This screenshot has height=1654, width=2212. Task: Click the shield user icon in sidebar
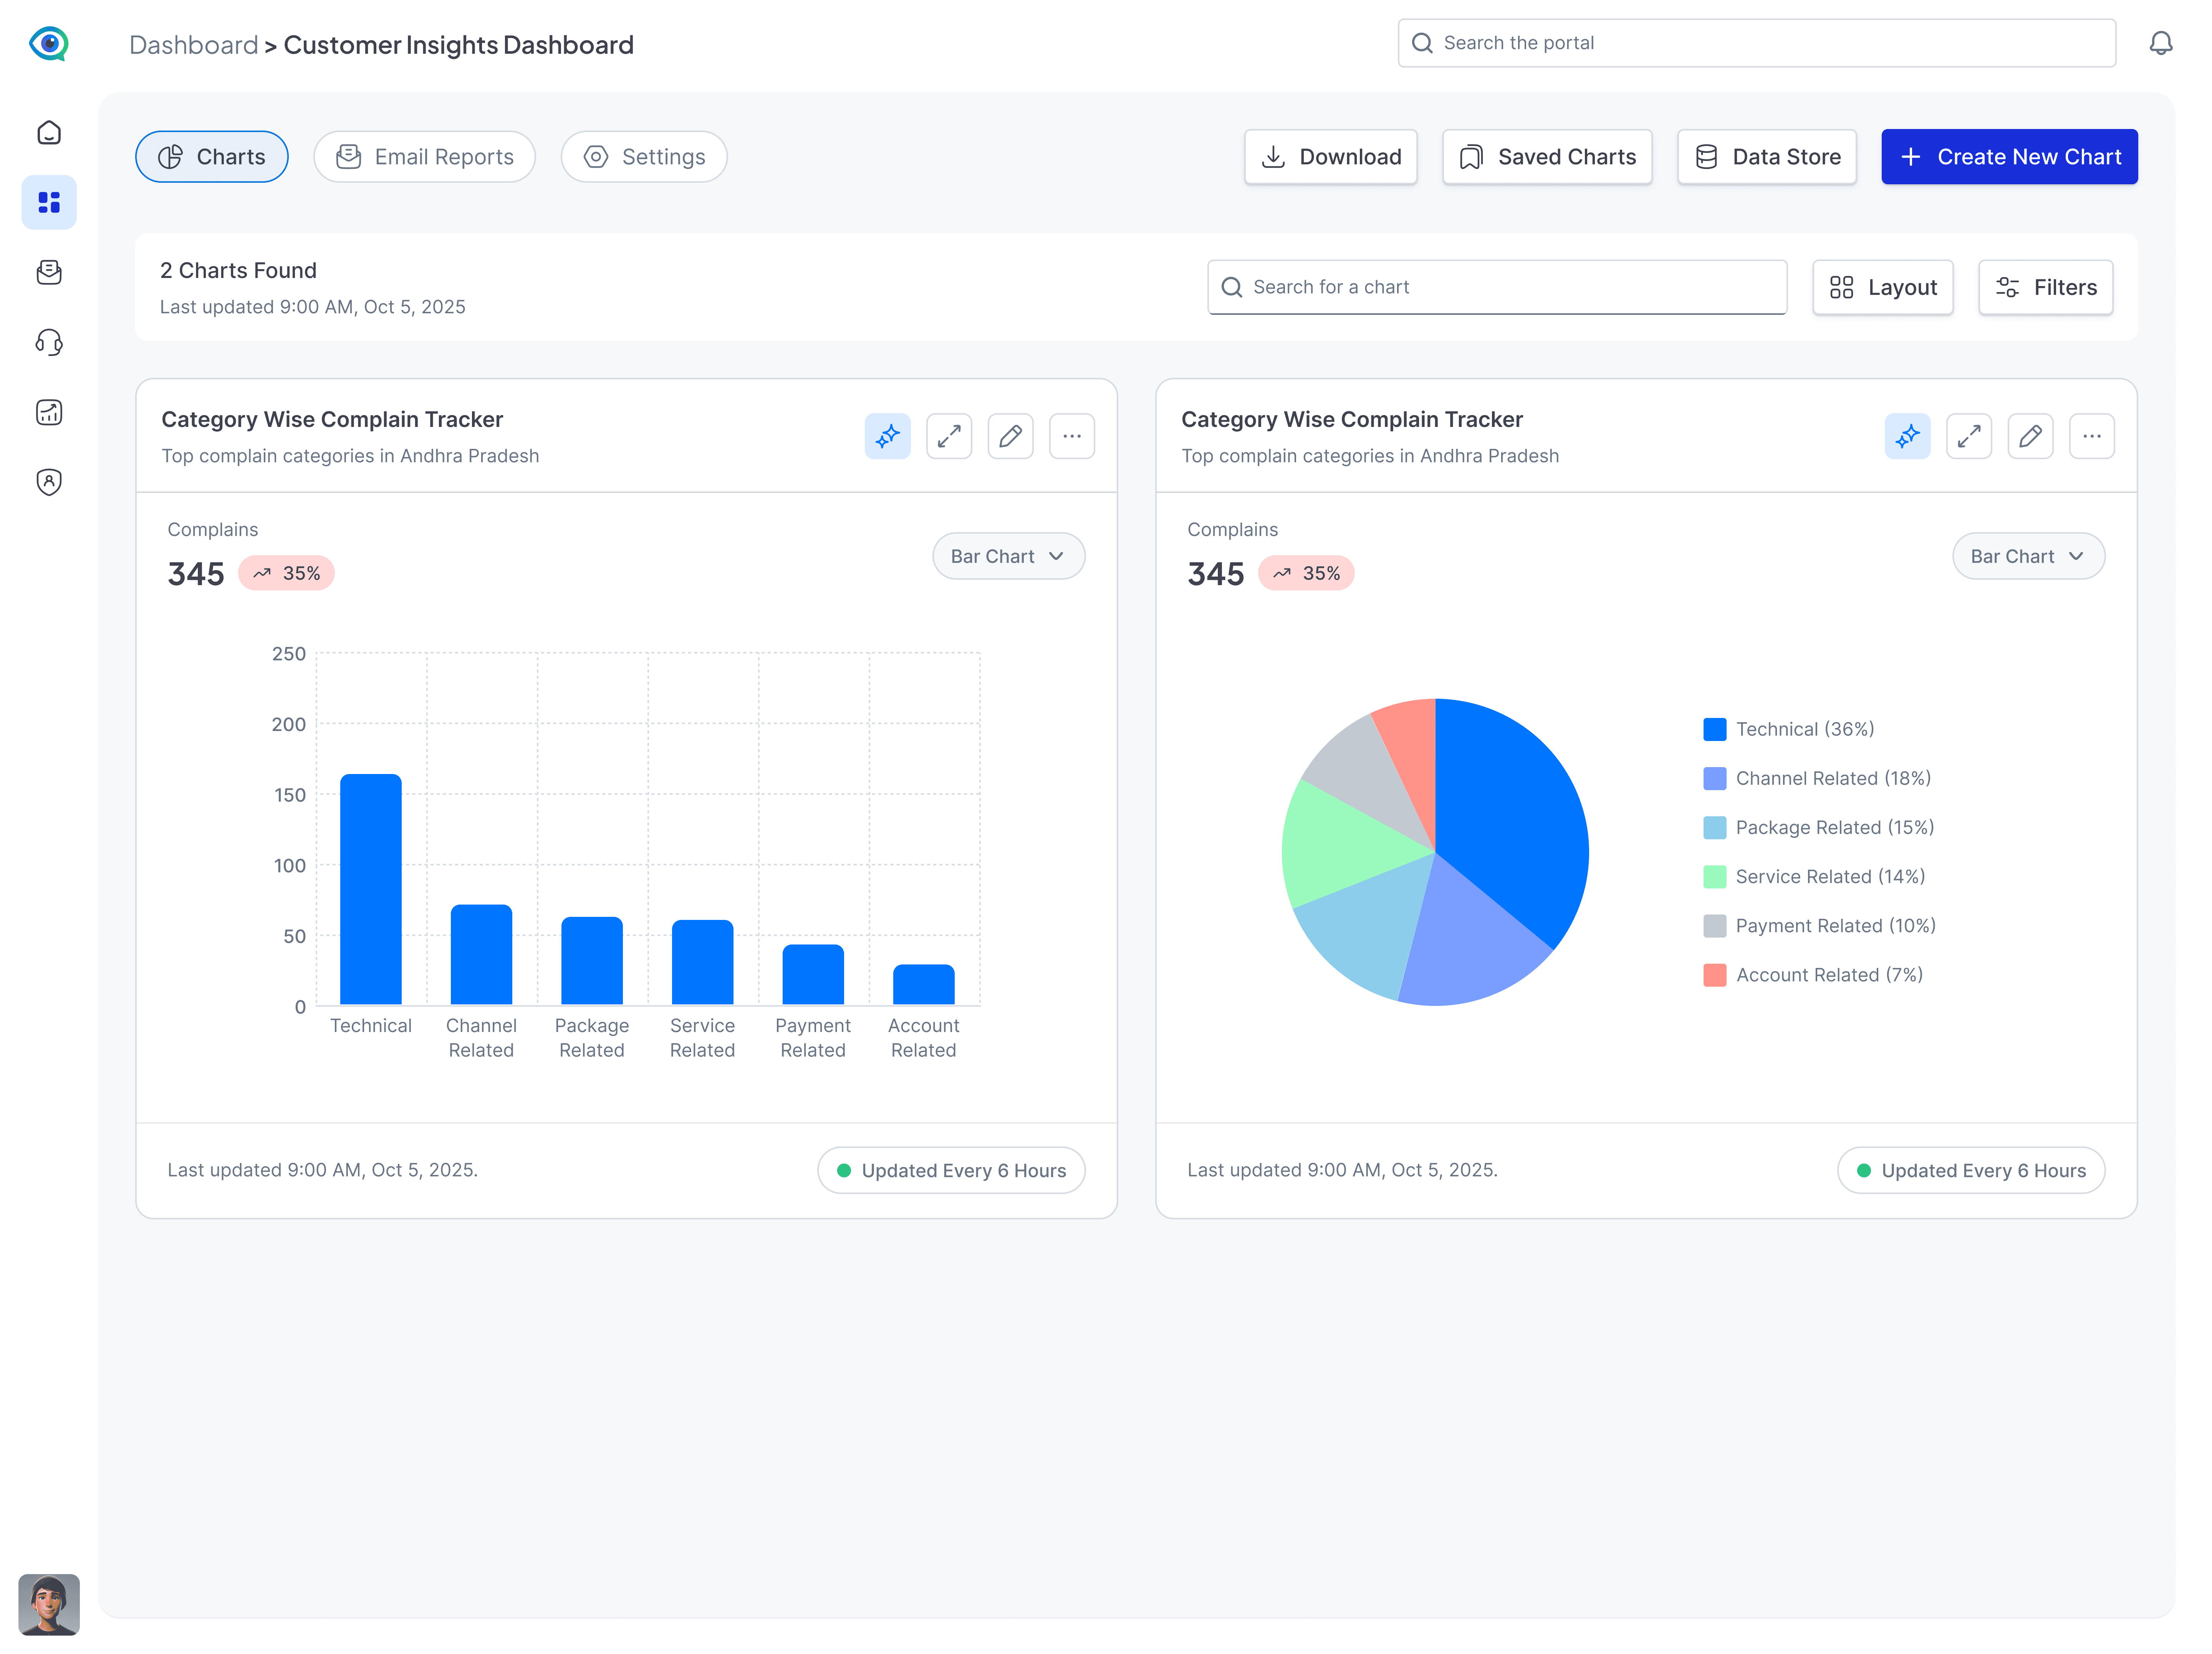[x=49, y=482]
